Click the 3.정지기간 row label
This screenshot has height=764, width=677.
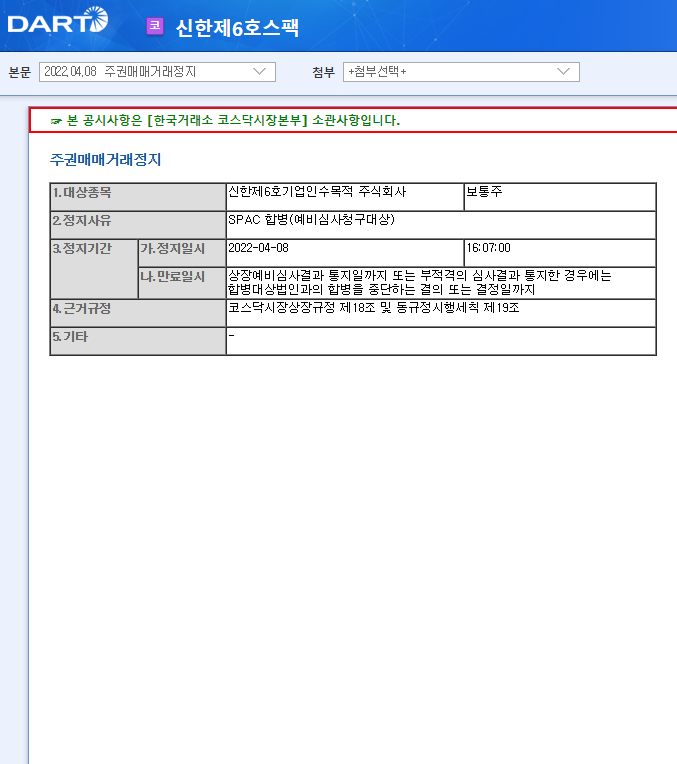click(x=94, y=269)
